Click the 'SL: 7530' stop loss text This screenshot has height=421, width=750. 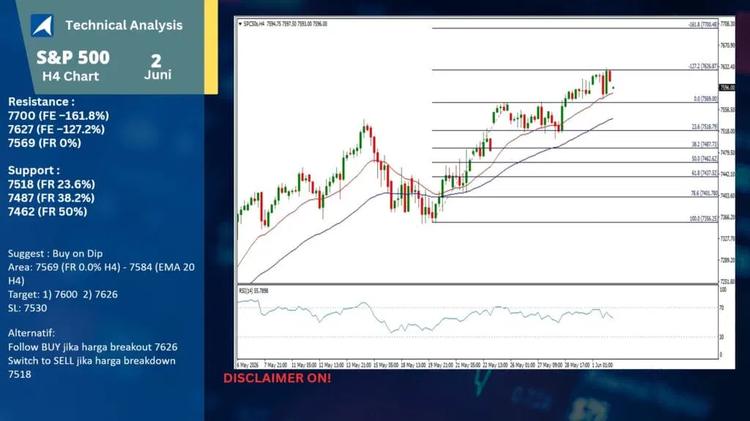[x=27, y=308]
